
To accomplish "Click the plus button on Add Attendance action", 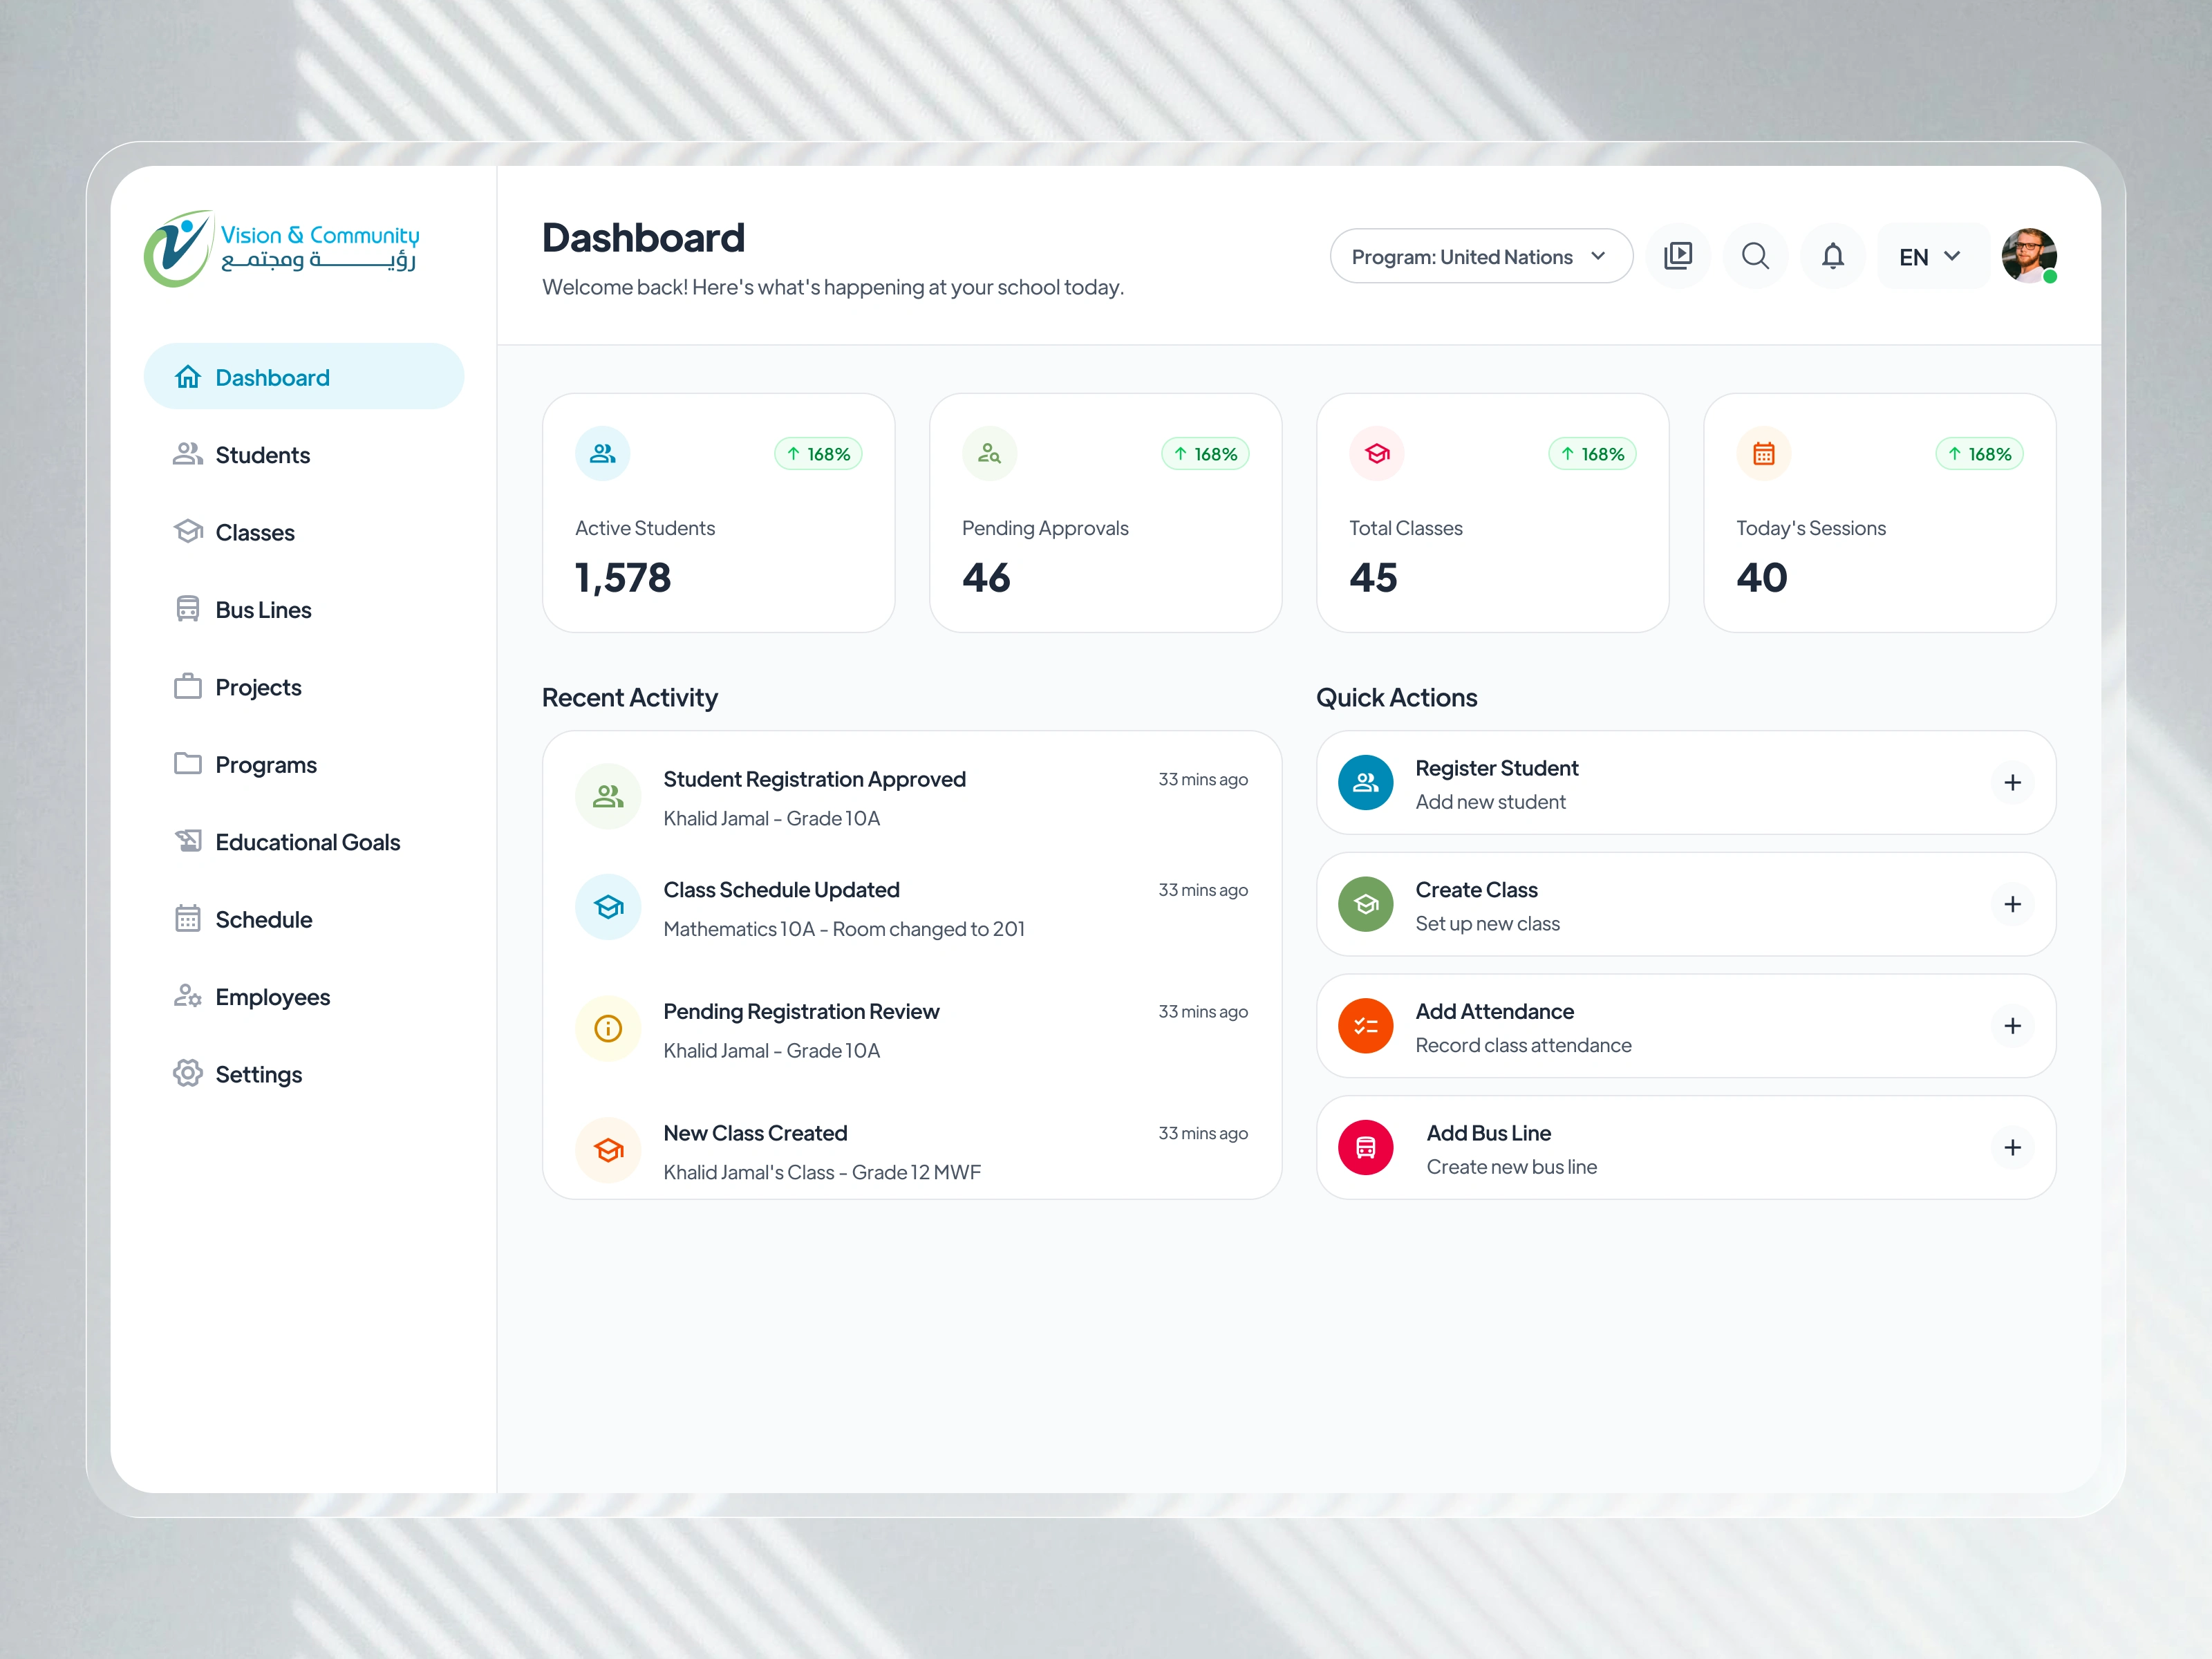I will click(x=2013, y=1026).
